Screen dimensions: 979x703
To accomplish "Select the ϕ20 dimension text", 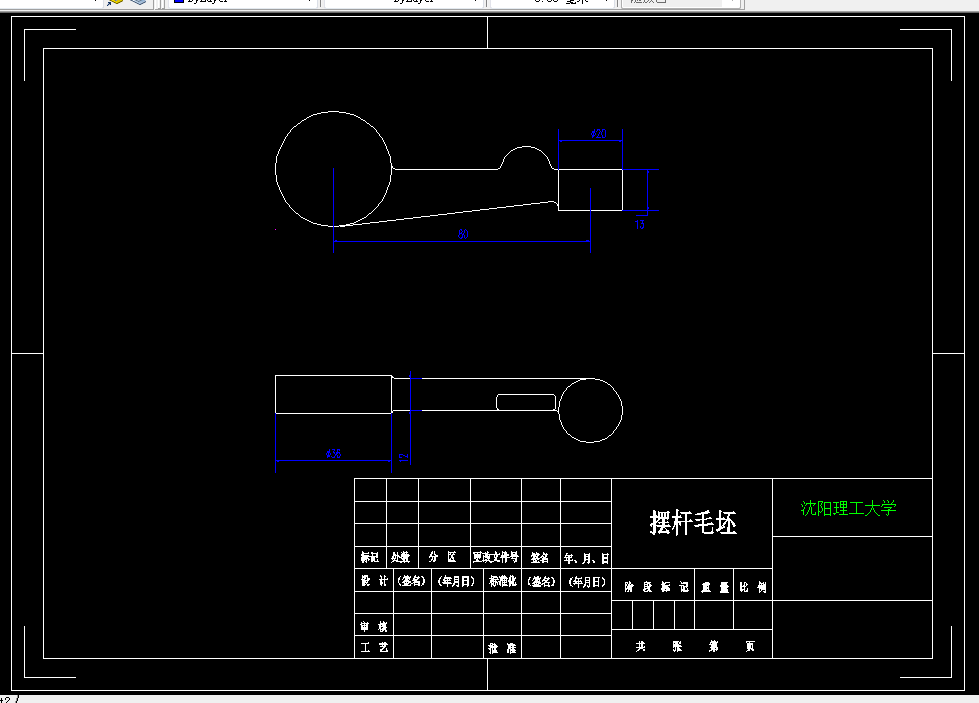I will [598, 134].
